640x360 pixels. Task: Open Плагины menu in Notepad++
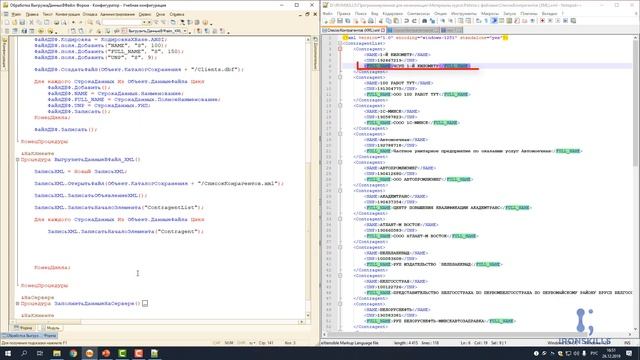click(529, 13)
